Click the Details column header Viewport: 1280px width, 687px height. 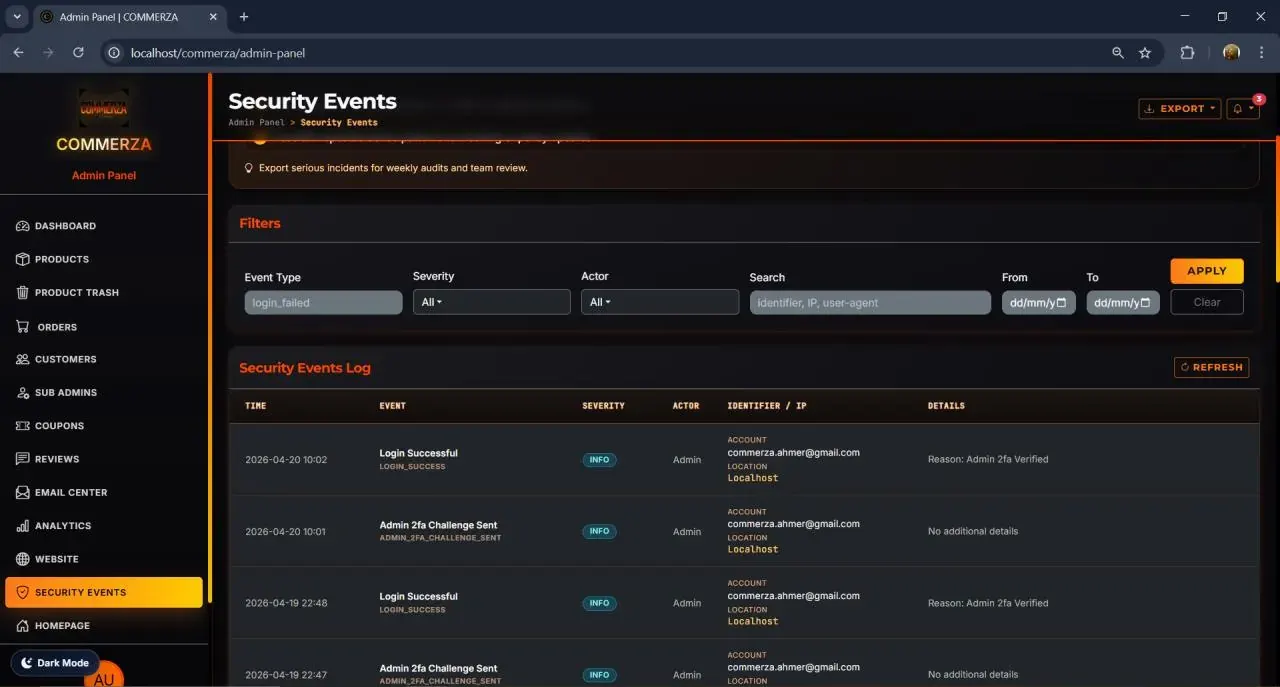coord(946,406)
